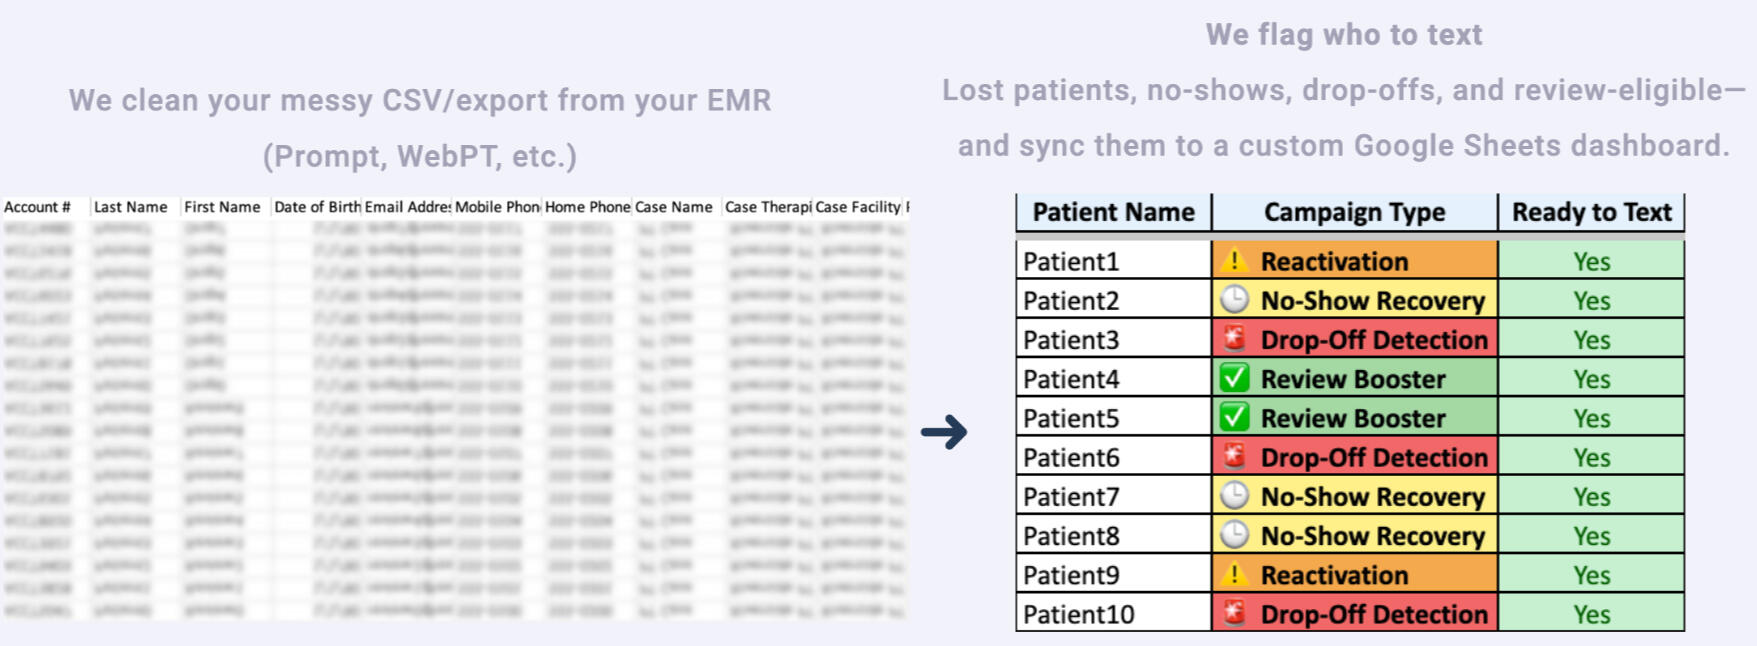Click the clock icon in Patient8 row
The image size is (1757, 646).
1235,535
